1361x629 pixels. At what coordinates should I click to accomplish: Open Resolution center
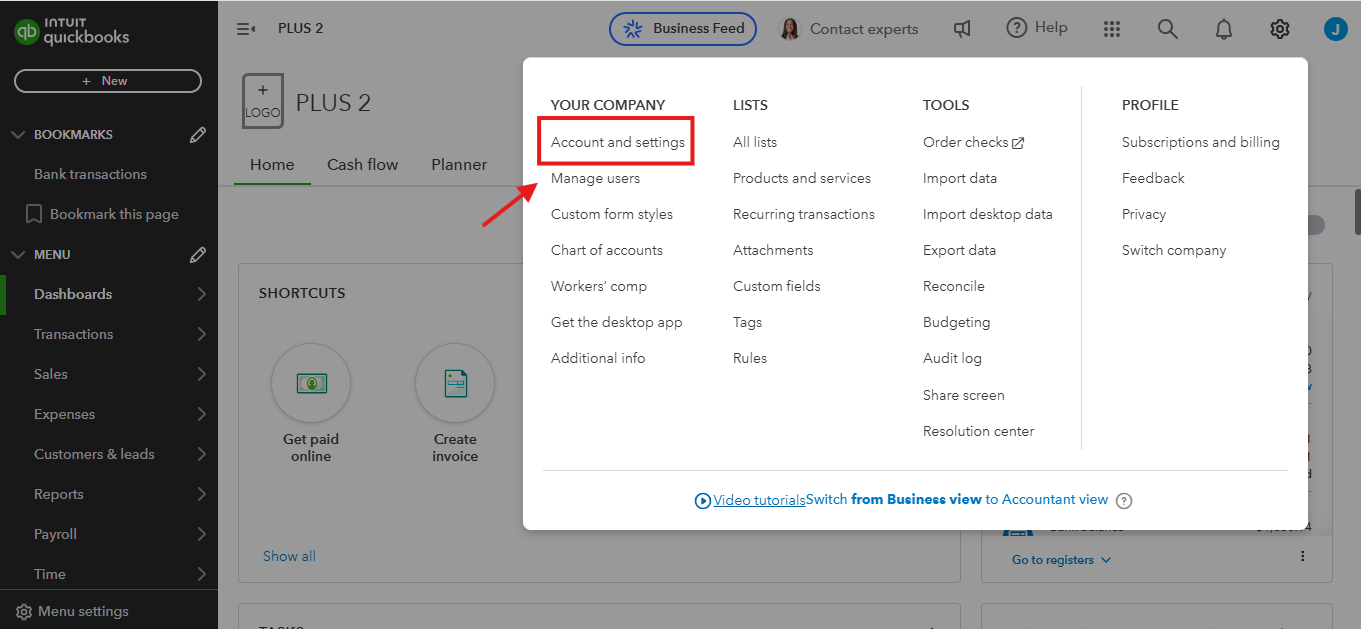pos(979,431)
